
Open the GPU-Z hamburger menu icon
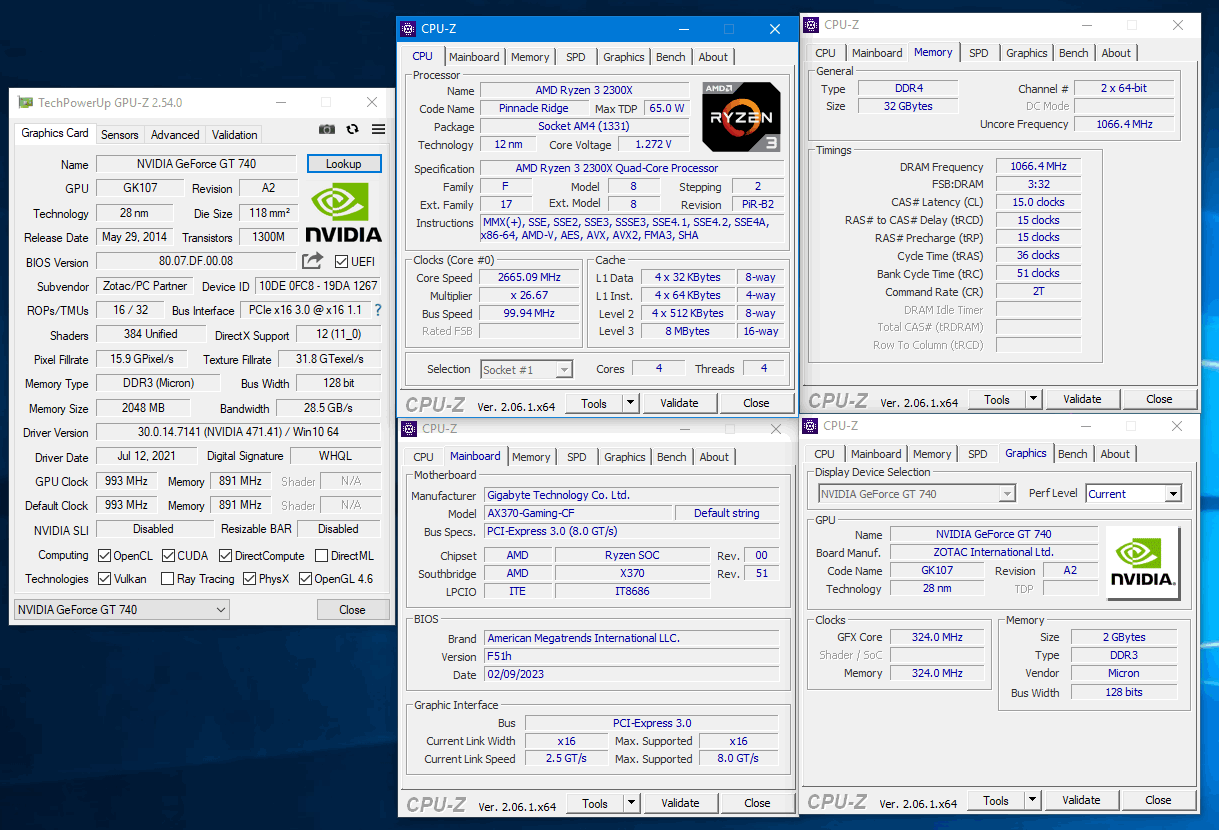click(378, 129)
